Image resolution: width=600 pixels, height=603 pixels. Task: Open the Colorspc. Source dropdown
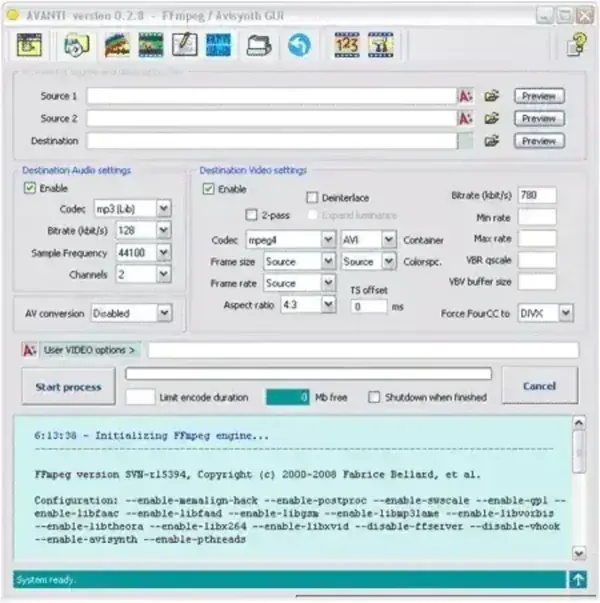coord(389,262)
